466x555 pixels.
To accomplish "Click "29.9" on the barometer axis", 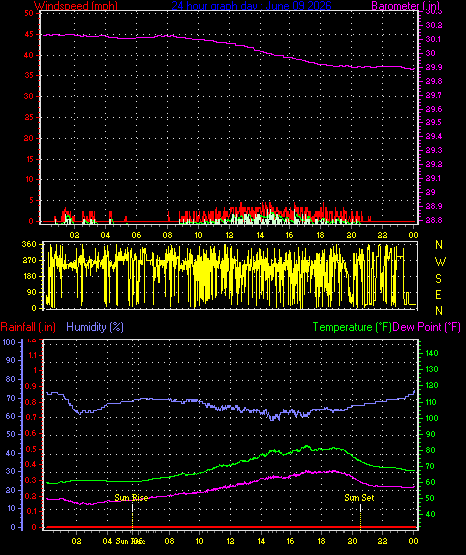I will [434, 67].
